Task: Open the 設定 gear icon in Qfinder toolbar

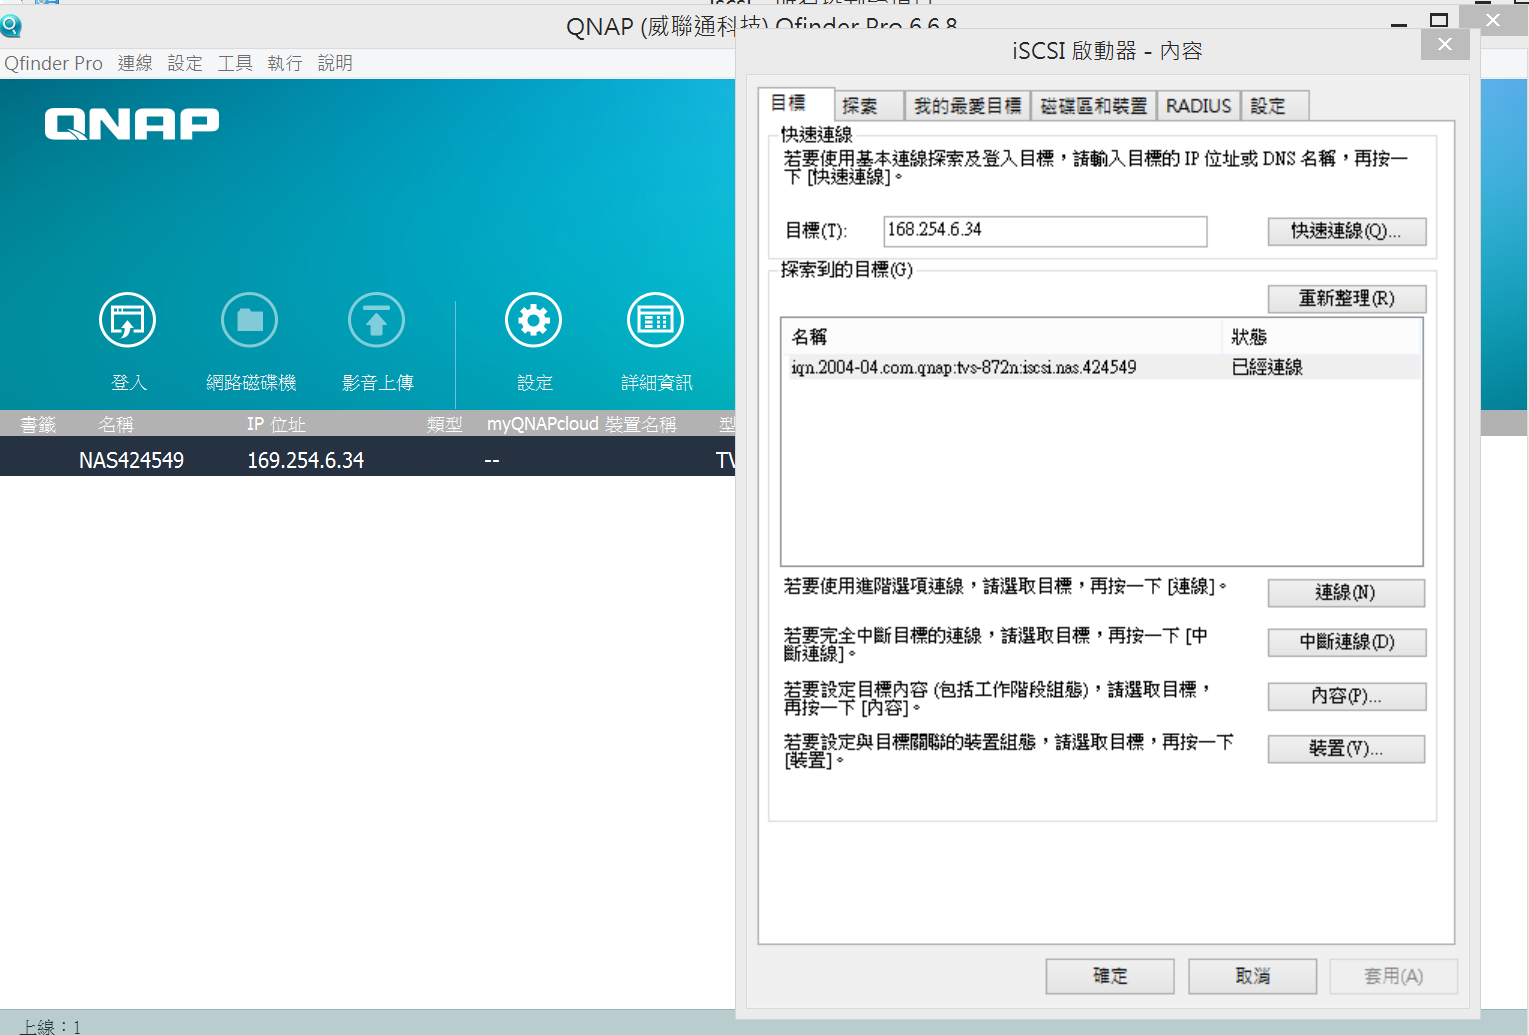Action: click(534, 320)
